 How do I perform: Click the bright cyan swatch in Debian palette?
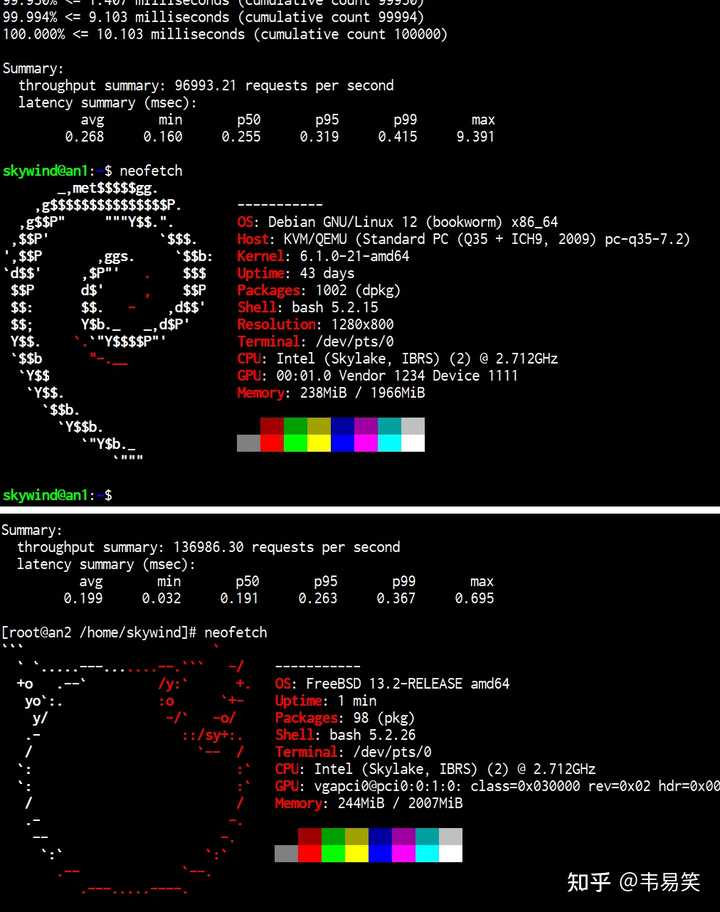[x=389, y=443]
